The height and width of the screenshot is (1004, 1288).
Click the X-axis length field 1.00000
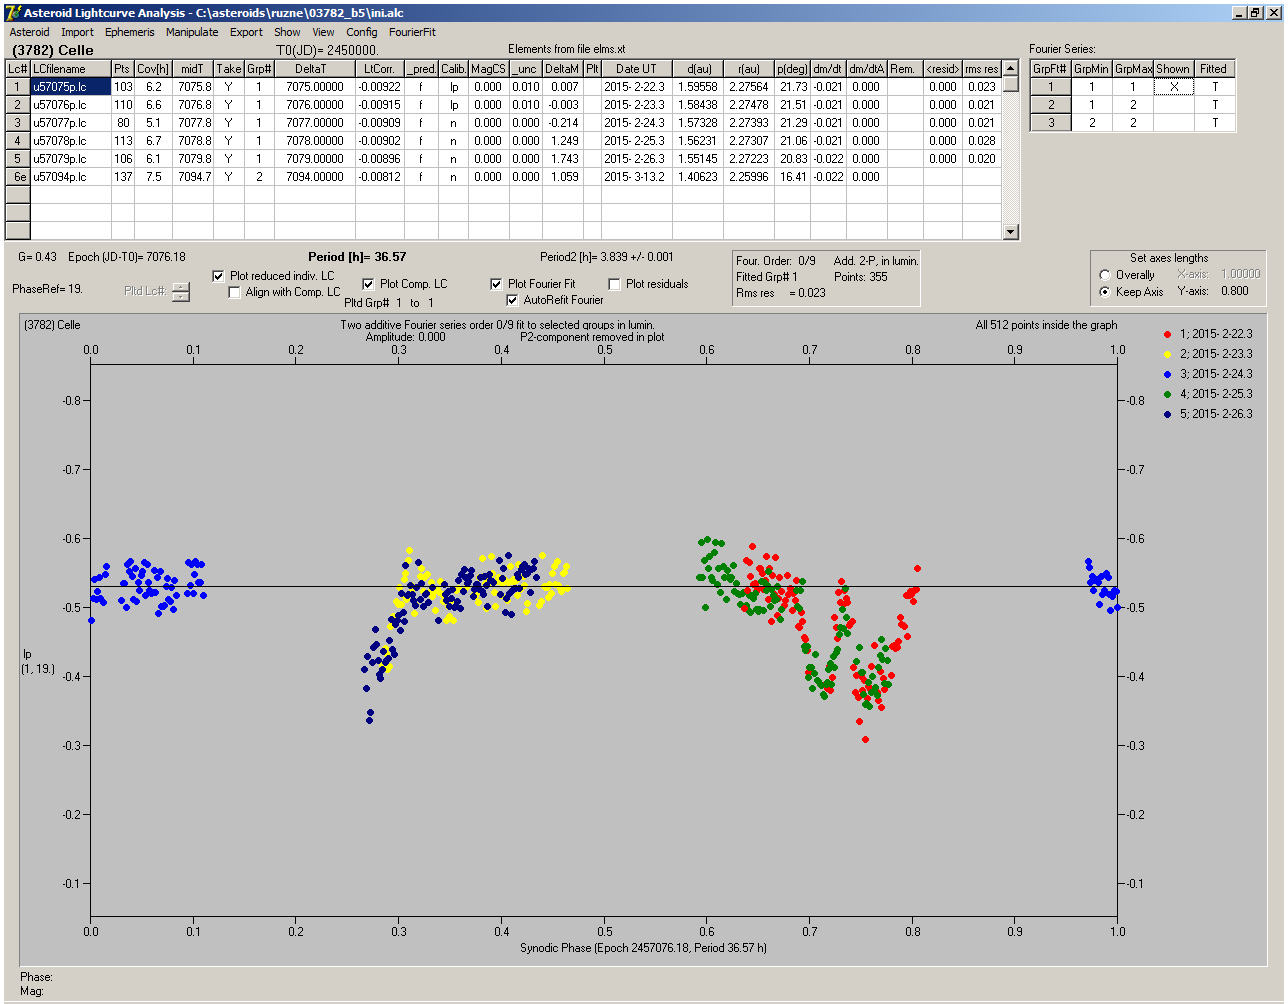[1241, 274]
